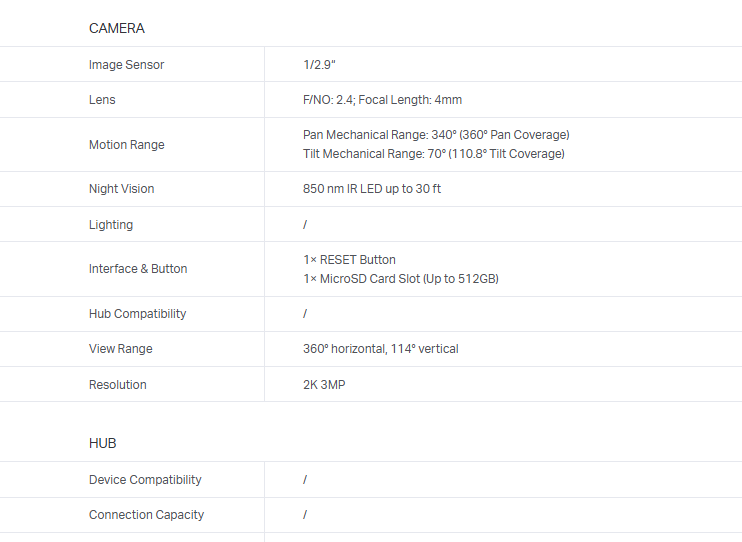This screenshot has height=542, width=742.
Task: Click the Tilt Mechanical Range 70° text
Action: click(433, 154)
